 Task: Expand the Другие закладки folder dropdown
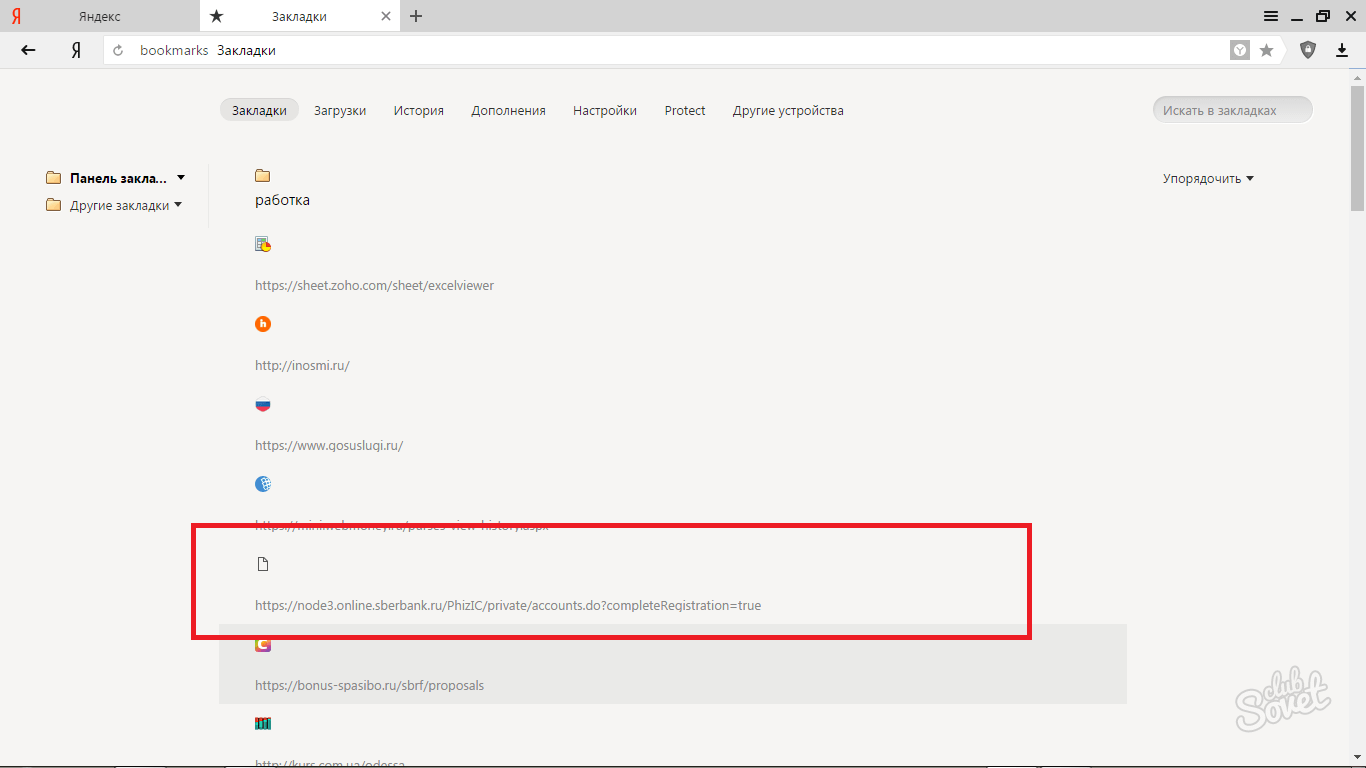[x=178, y=205]
